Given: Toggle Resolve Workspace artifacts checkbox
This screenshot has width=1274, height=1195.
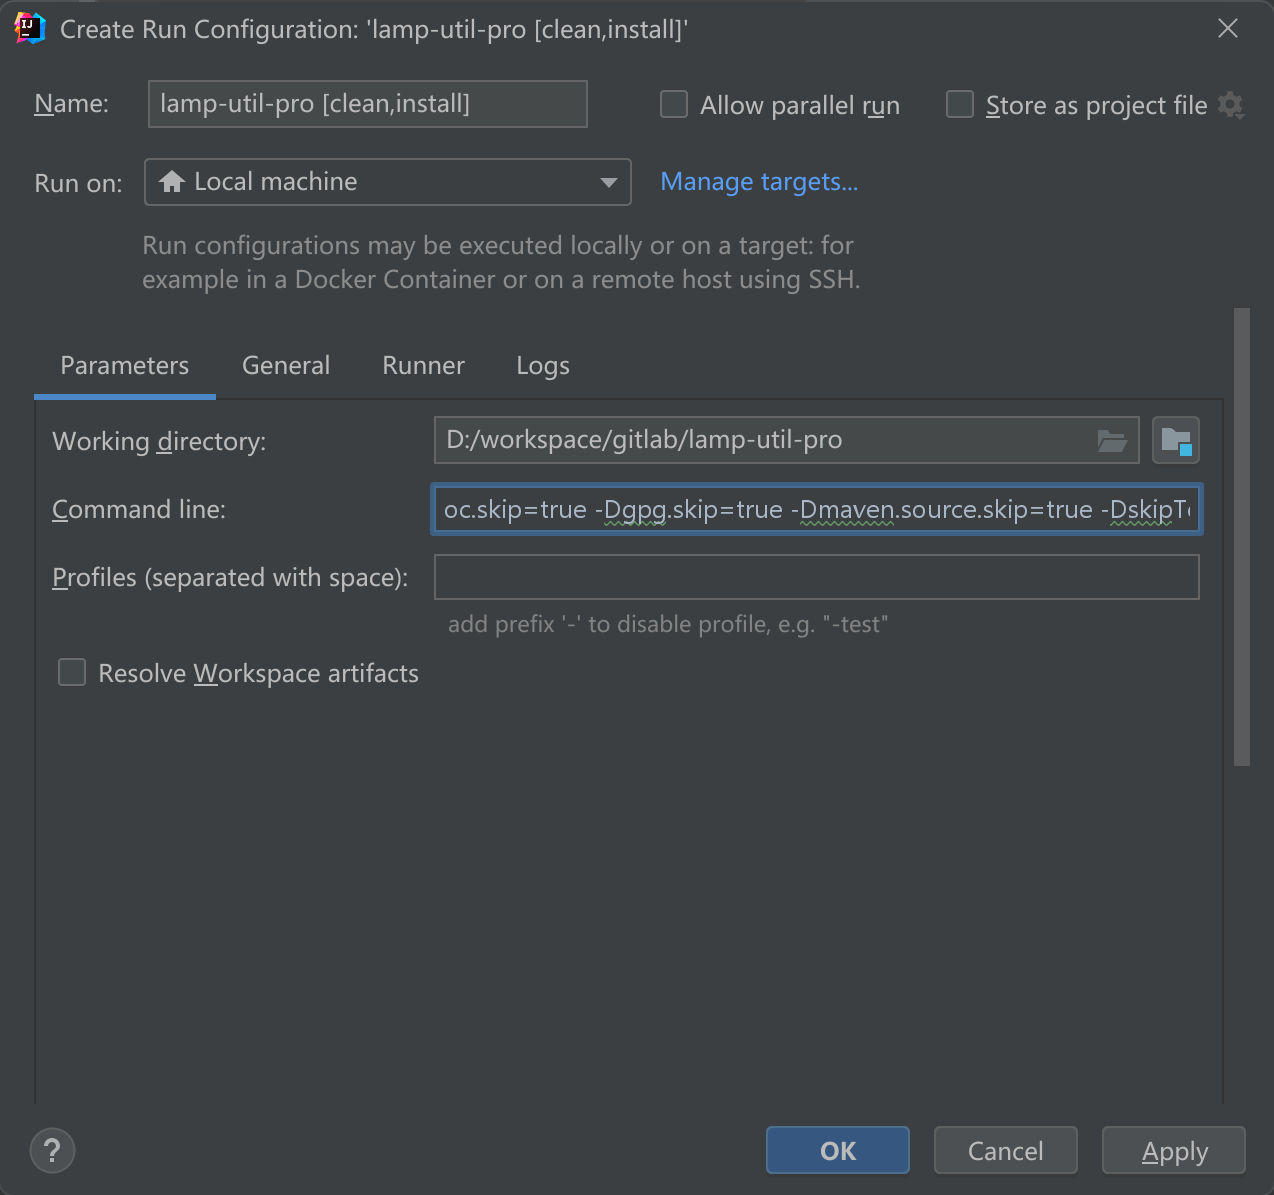Looking at the screenshot, I should coord(72,673).
